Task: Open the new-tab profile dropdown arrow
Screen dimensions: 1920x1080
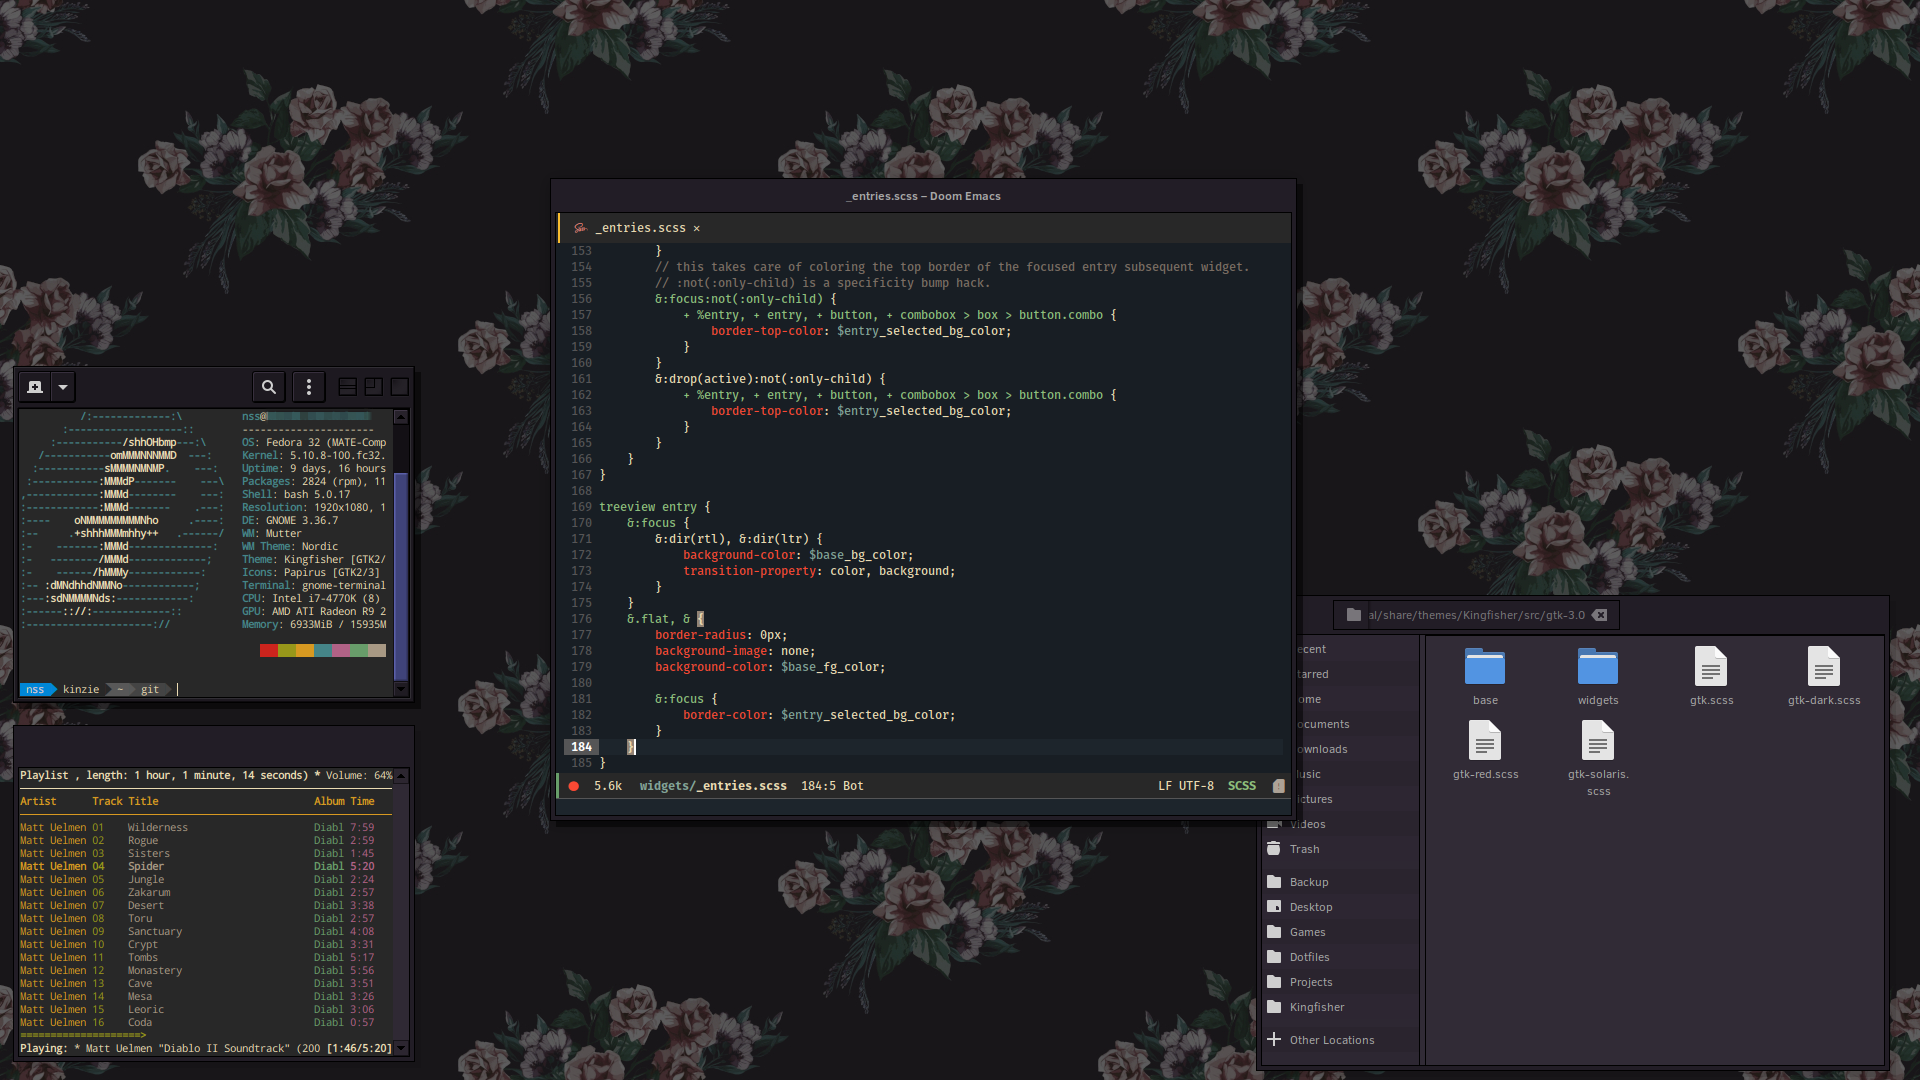Action: pos(61,386)
